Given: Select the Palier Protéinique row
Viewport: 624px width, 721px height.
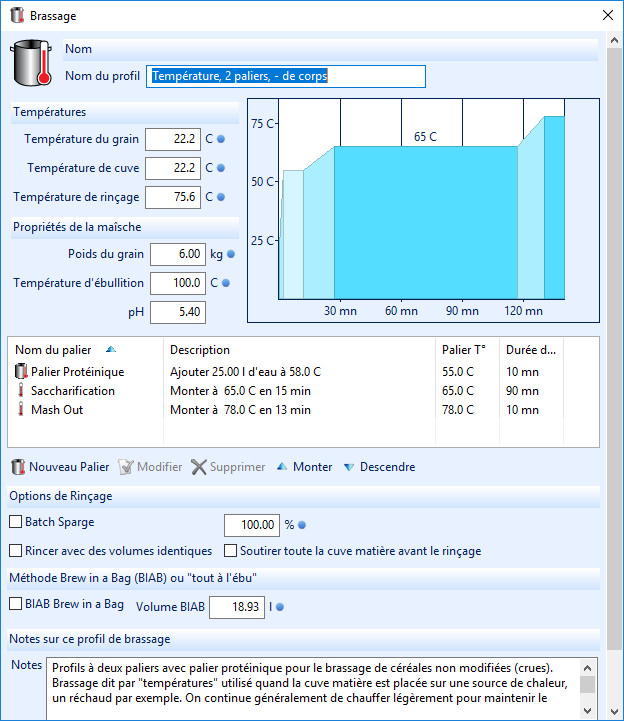Looking at the screenshot, I should tap(77, 372).
